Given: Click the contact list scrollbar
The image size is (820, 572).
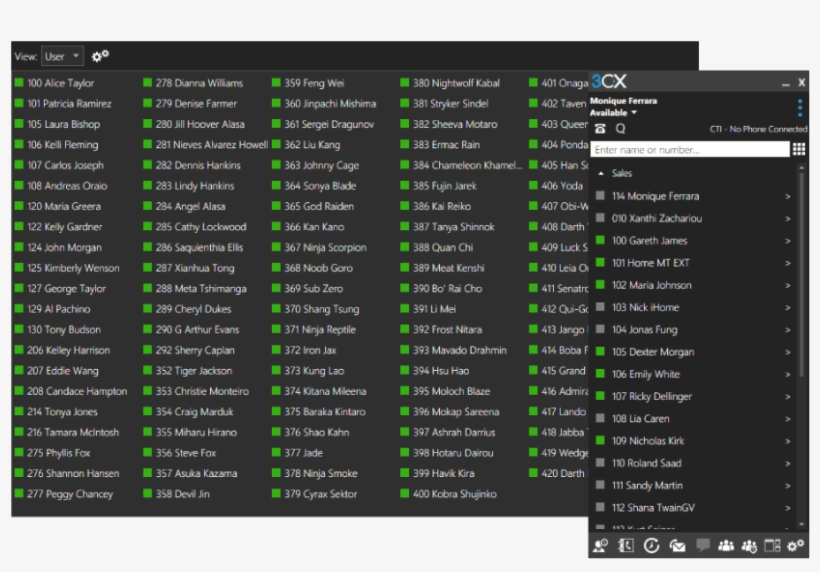Looking at the screenshot, I should click(801, 272).
